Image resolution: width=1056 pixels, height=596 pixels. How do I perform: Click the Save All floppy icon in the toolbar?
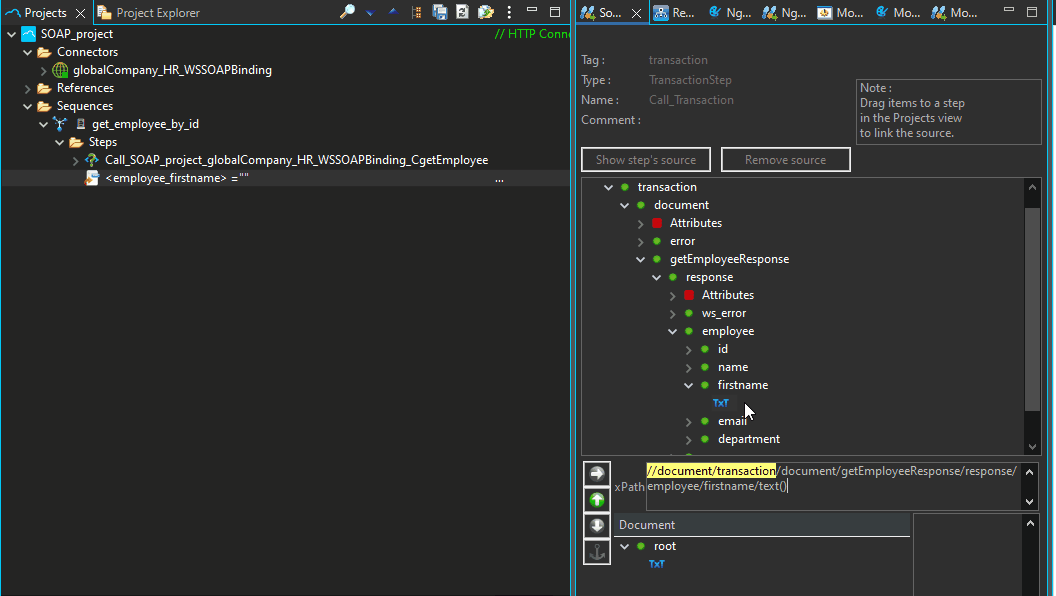tap(440, 11)
